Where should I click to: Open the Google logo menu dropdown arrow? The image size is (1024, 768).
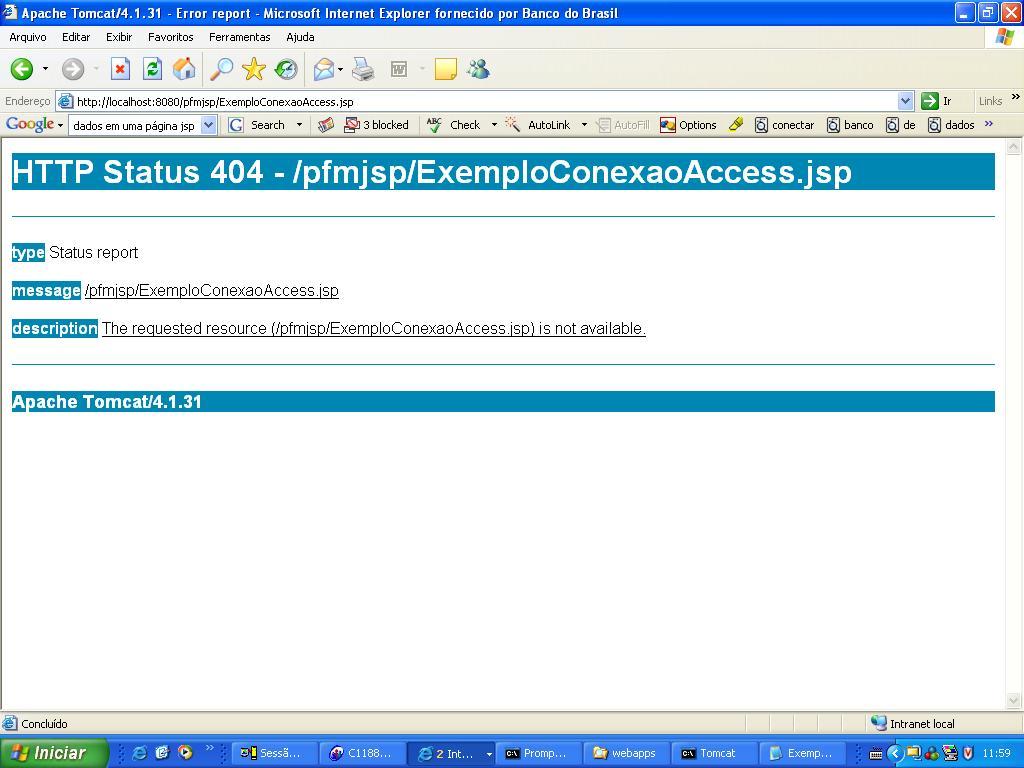pyautogui.click(x=60, y=125)
